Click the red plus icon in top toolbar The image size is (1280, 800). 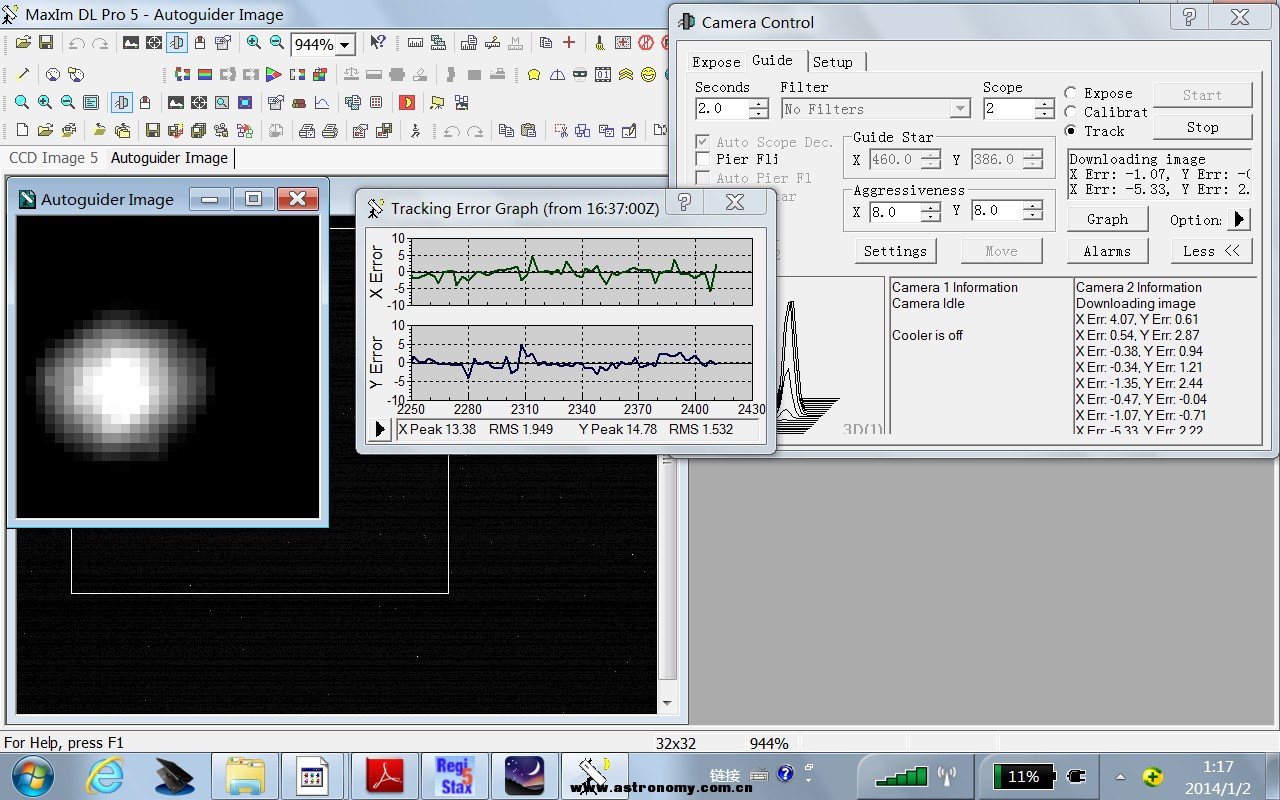click(569, 43)
